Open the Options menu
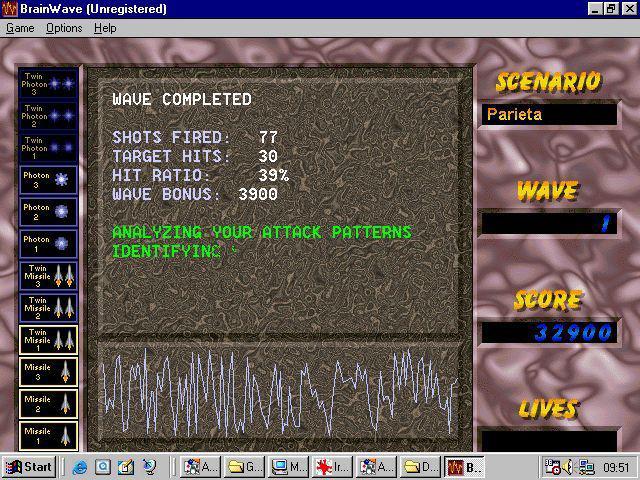This screenshot has height=480, width=640. [64, 28]
